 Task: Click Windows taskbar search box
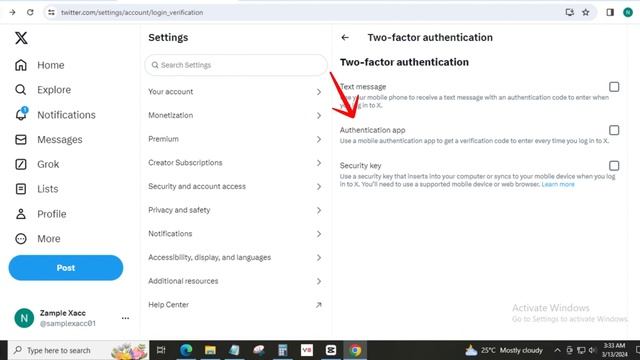coord(78,350)
